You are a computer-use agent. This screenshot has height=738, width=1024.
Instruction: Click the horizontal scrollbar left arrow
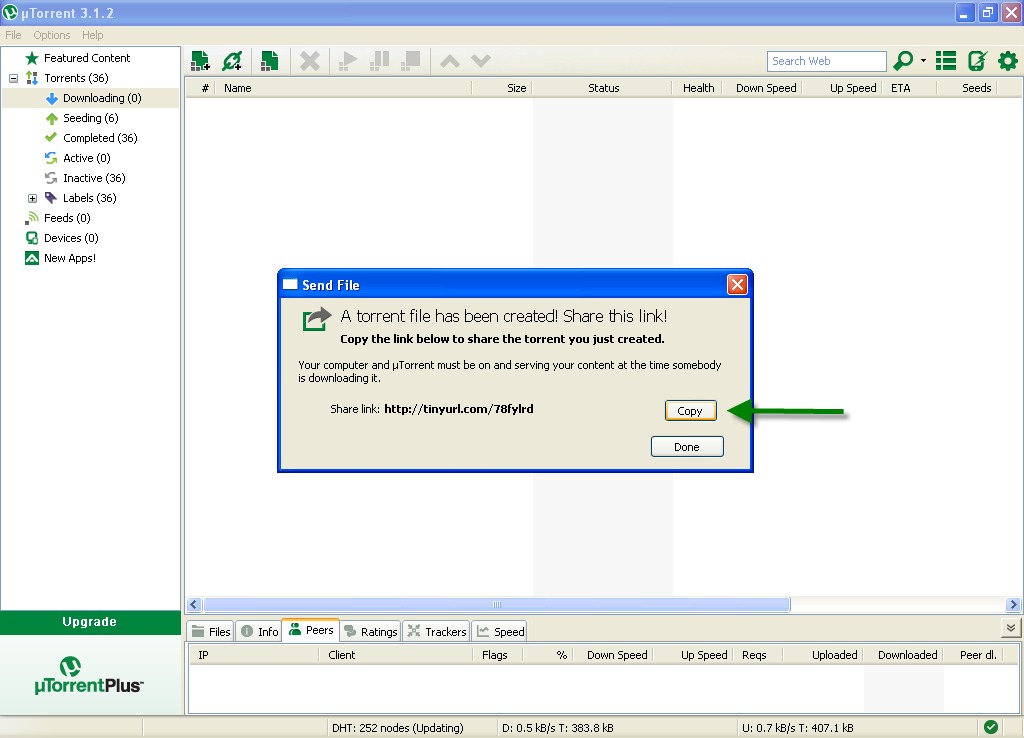click(x=194, y=605)
